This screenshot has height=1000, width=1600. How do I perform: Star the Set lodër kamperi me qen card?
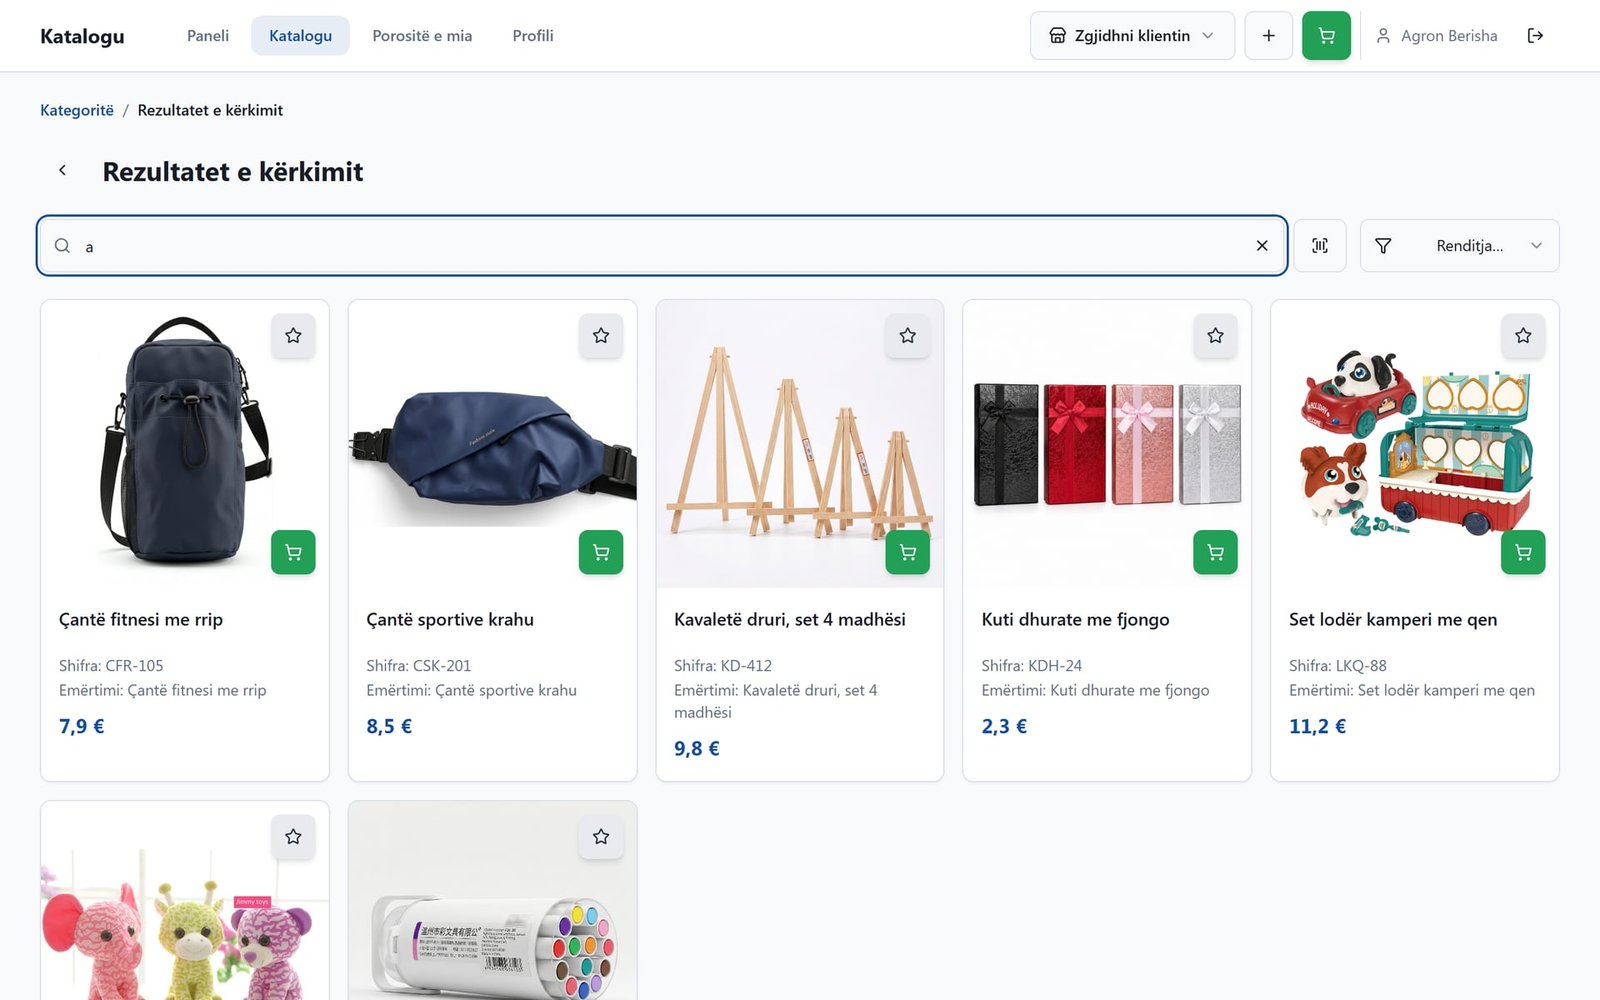[1523, 336]
